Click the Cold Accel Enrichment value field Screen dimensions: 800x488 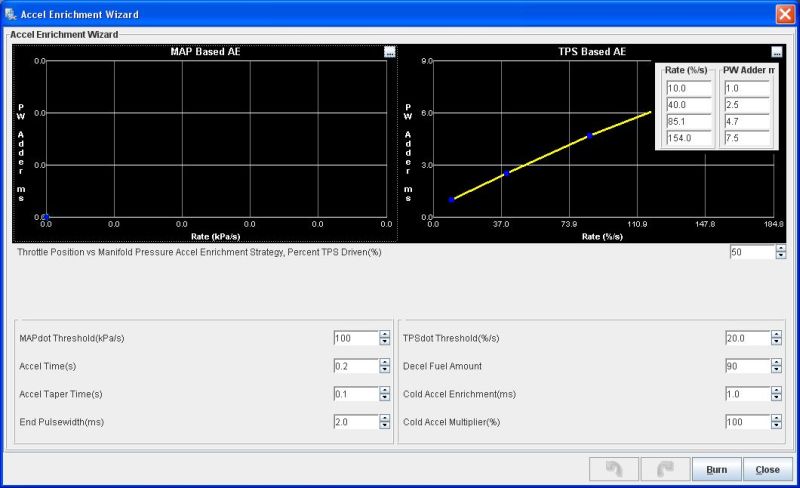tap(747, 394)
